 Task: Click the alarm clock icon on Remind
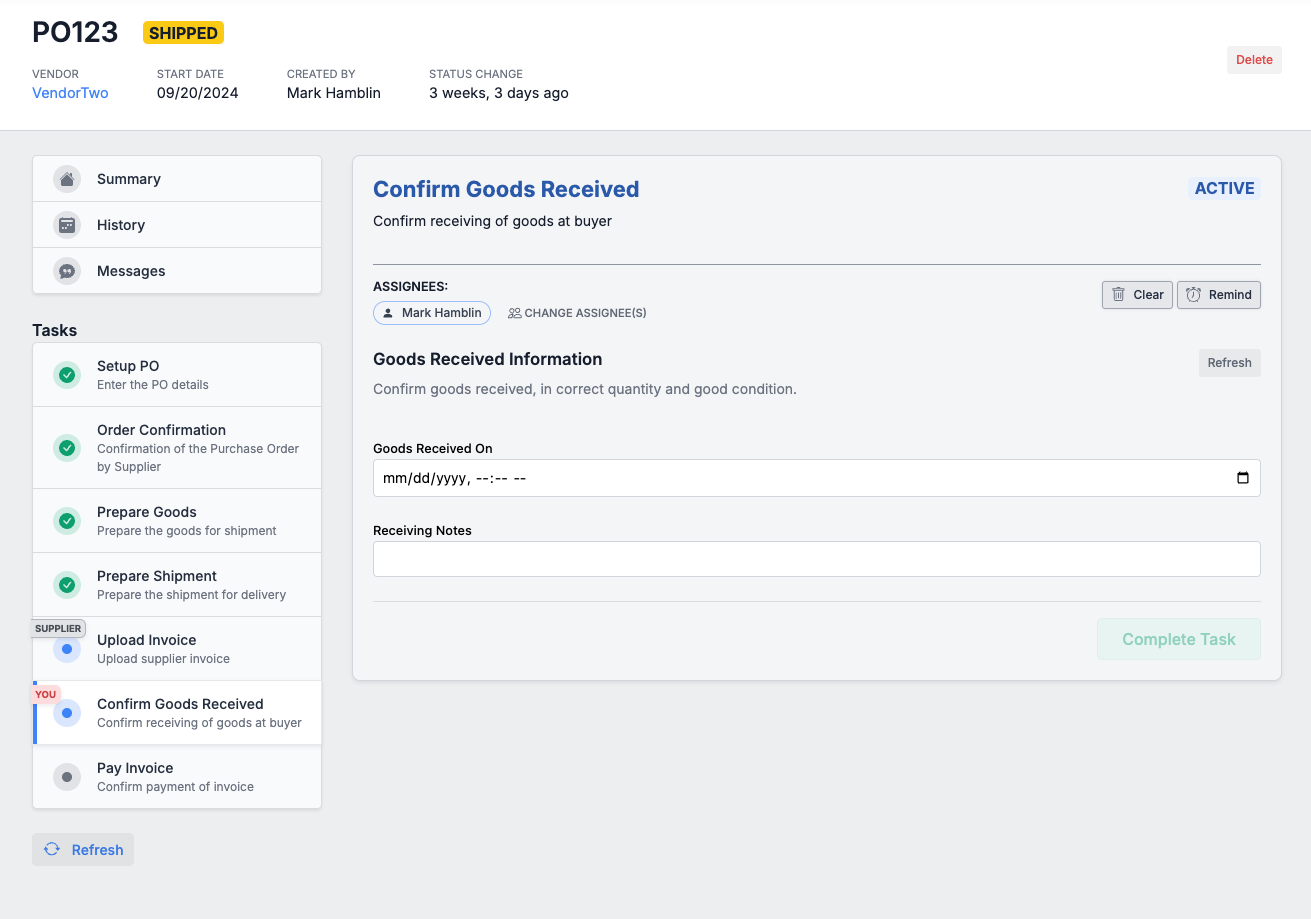point(1193,295)
